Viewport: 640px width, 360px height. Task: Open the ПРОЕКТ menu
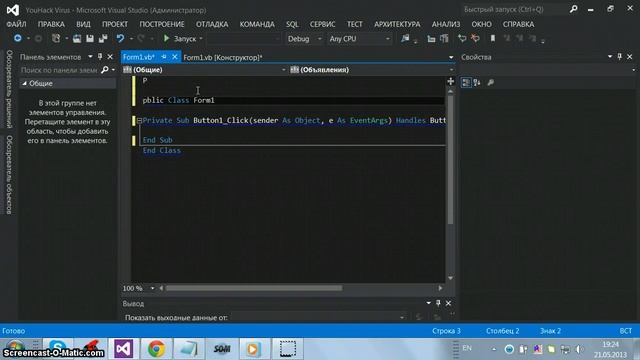(x=115, y=24)
